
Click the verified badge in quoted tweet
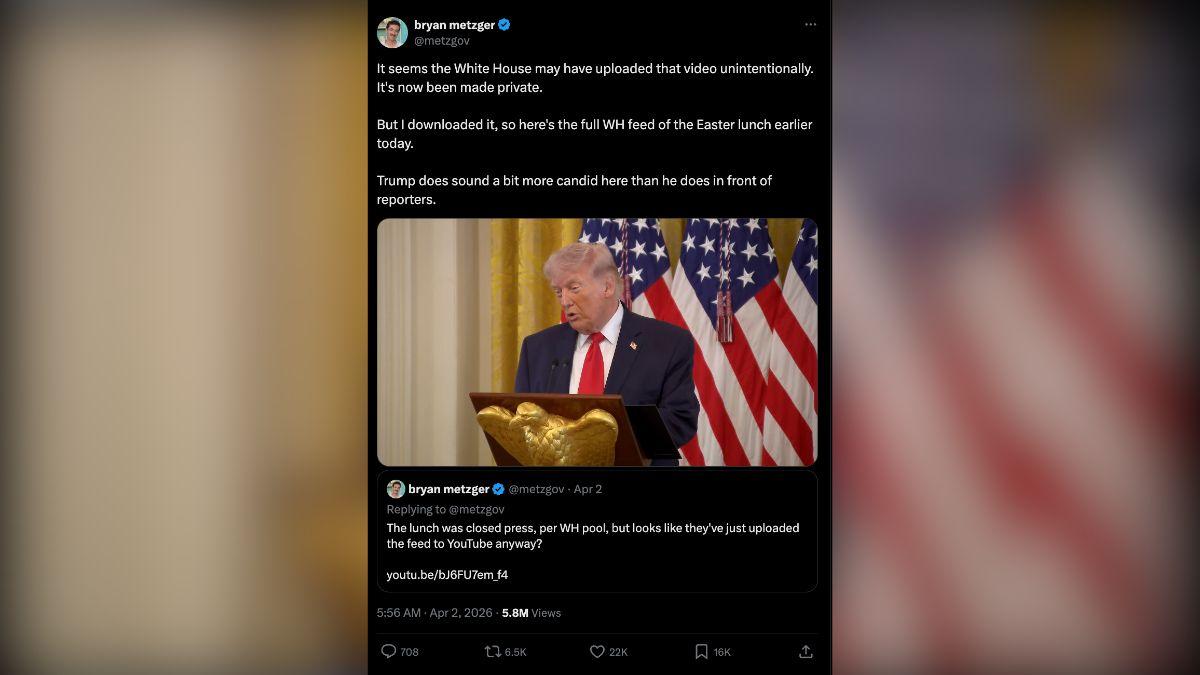pos(498,489)
